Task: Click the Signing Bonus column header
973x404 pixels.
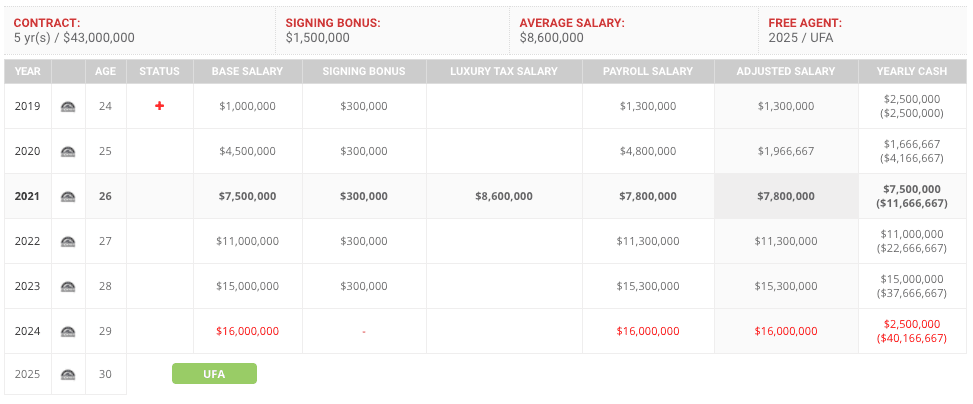Action: [x=363, y=71]
